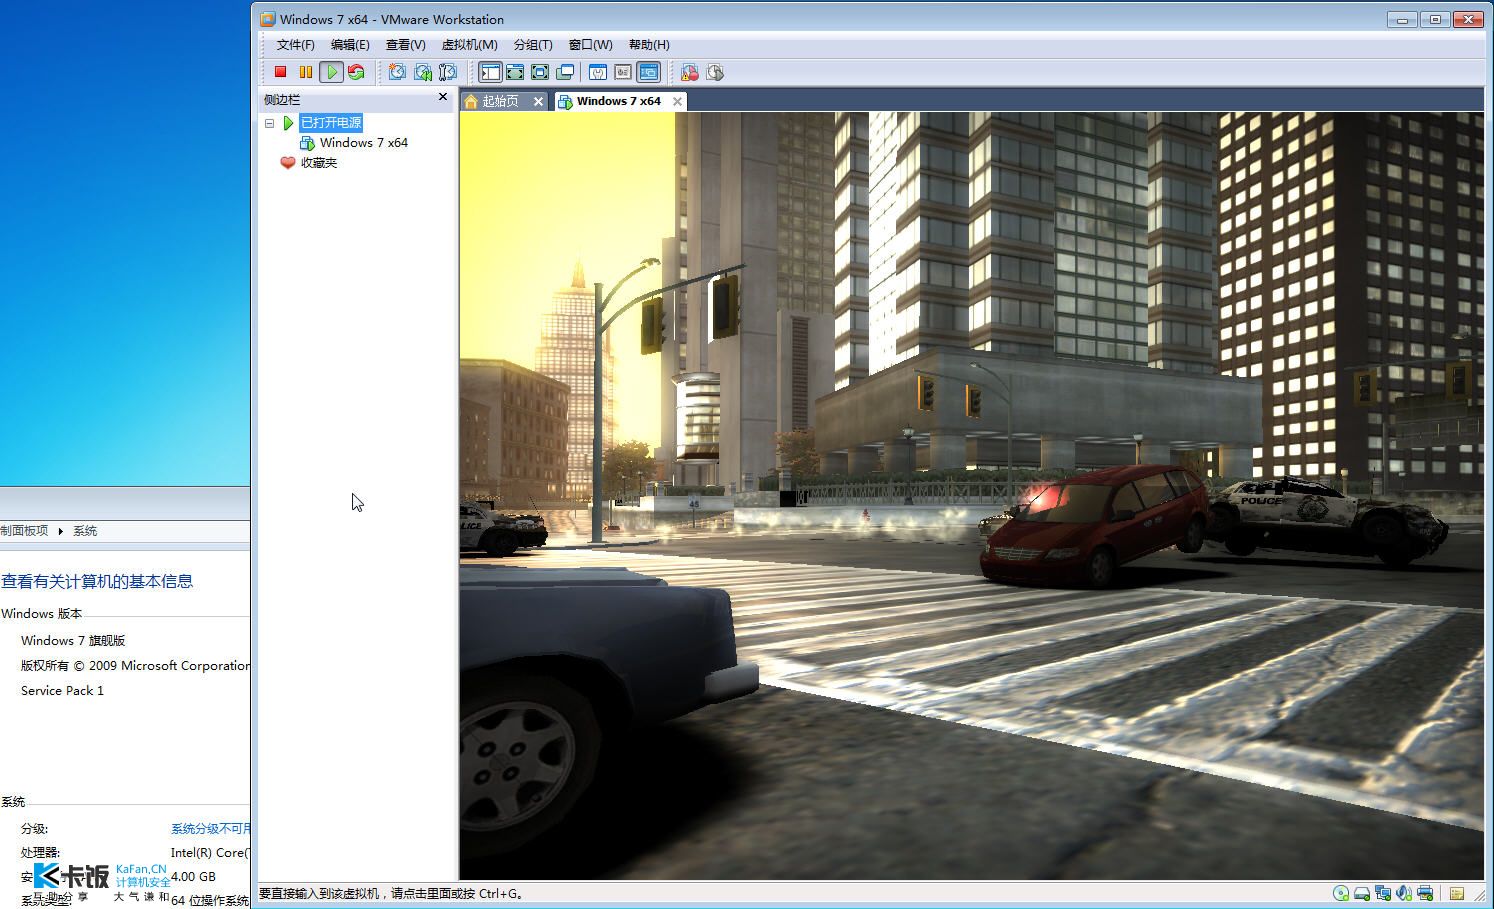
Task: Click the 'Windows 7 旗舰版' text
Action: pyautogui.click(x=73, y=641)
